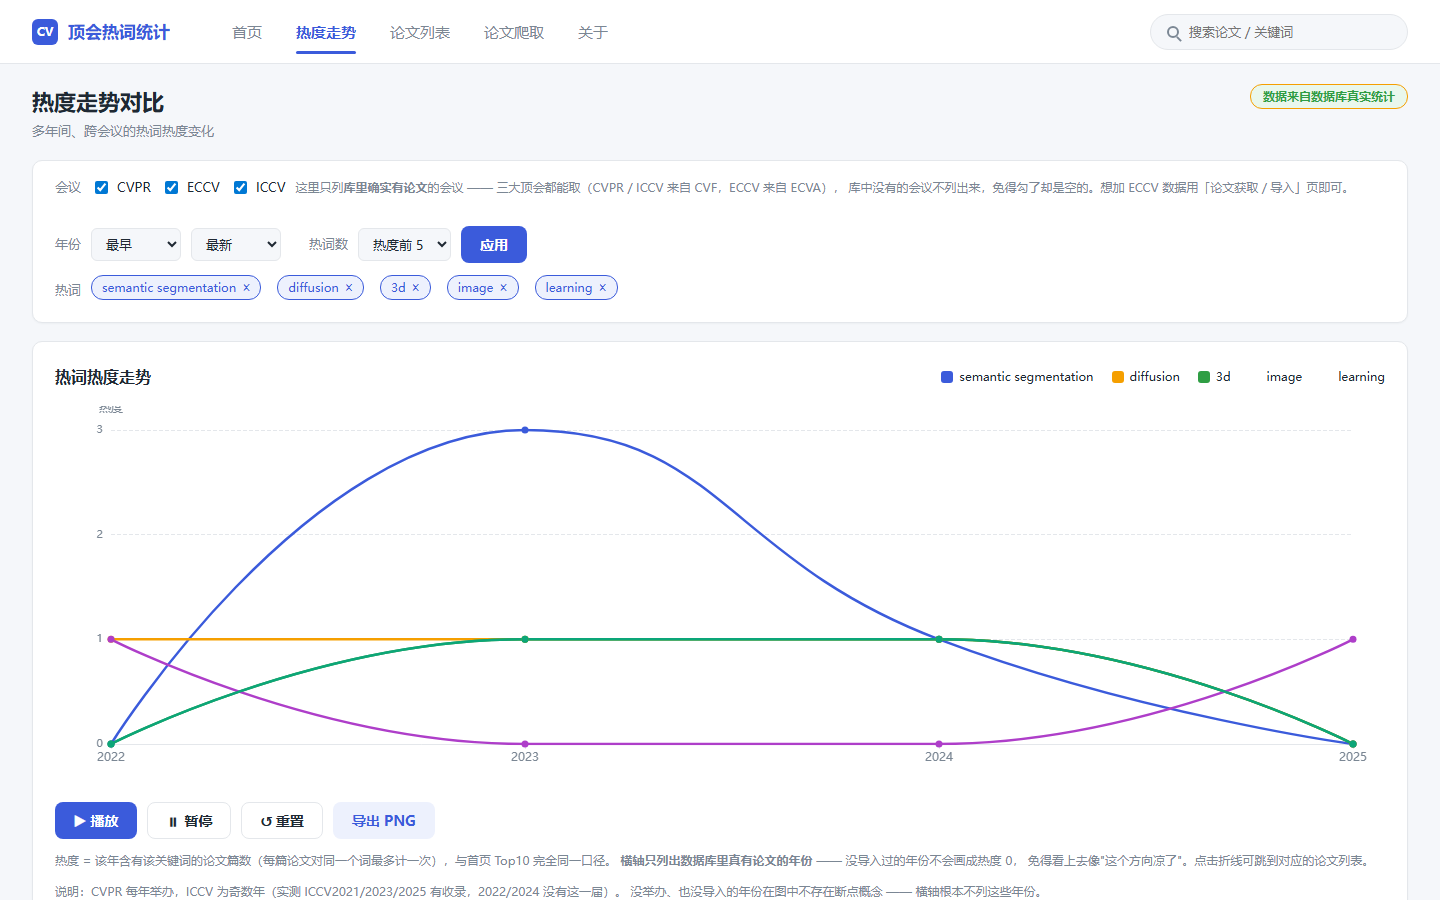Toggle the learning series in legend
This screenshot has width=1440, height=900.
pyautogui.click(x=1361, y=377)
